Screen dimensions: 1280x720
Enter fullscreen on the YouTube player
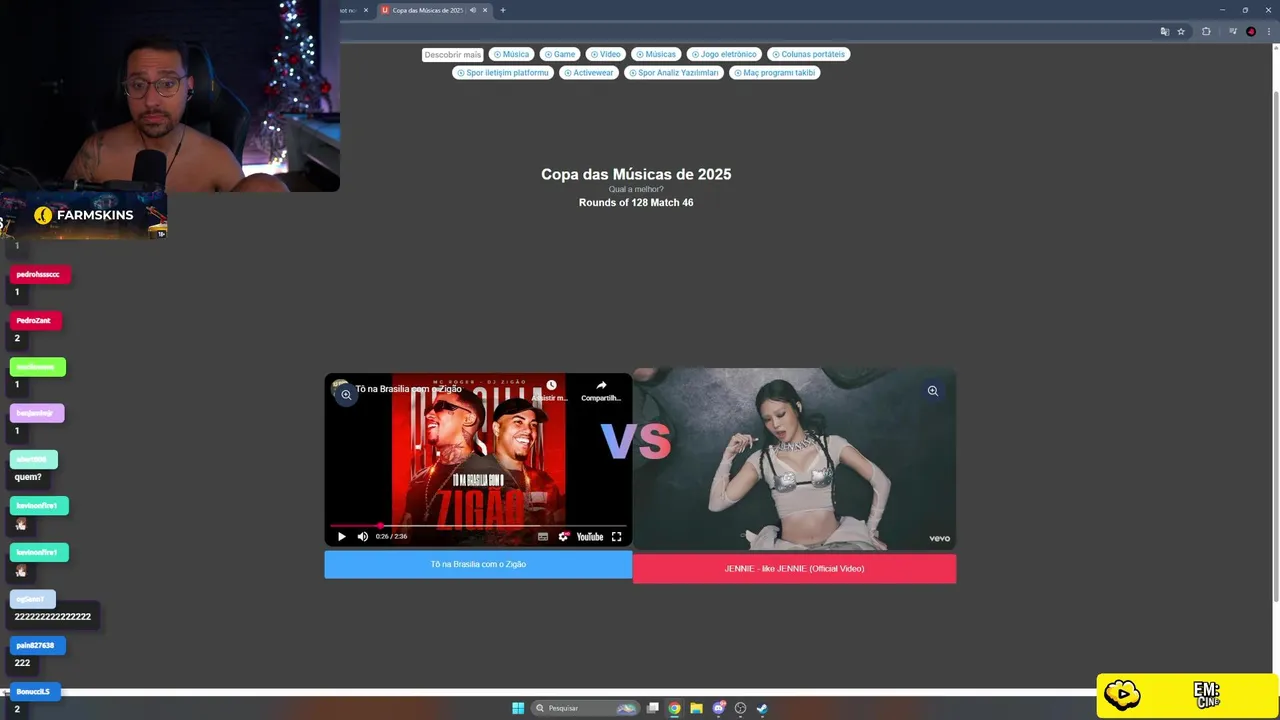(617, 537)
